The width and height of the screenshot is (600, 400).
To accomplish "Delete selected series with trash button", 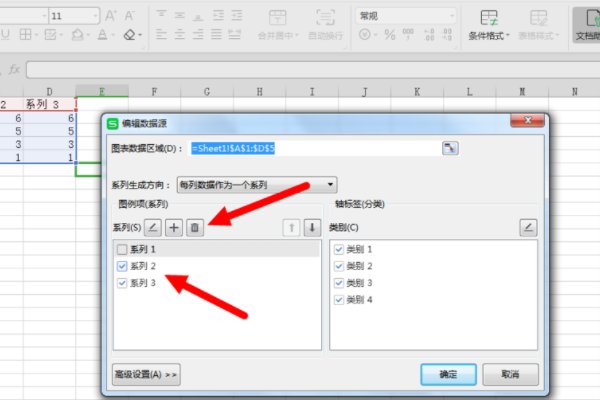I will point(195,228).
